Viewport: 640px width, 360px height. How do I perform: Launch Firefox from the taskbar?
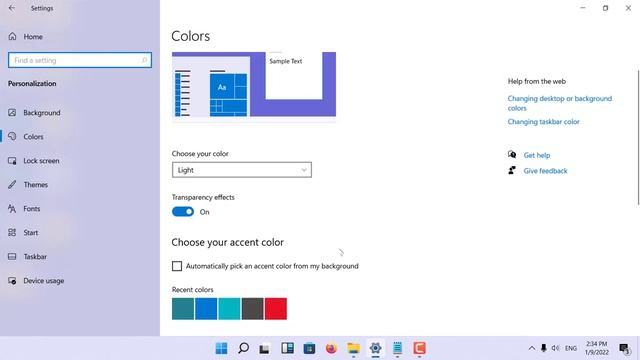click(x=331, y=348)
